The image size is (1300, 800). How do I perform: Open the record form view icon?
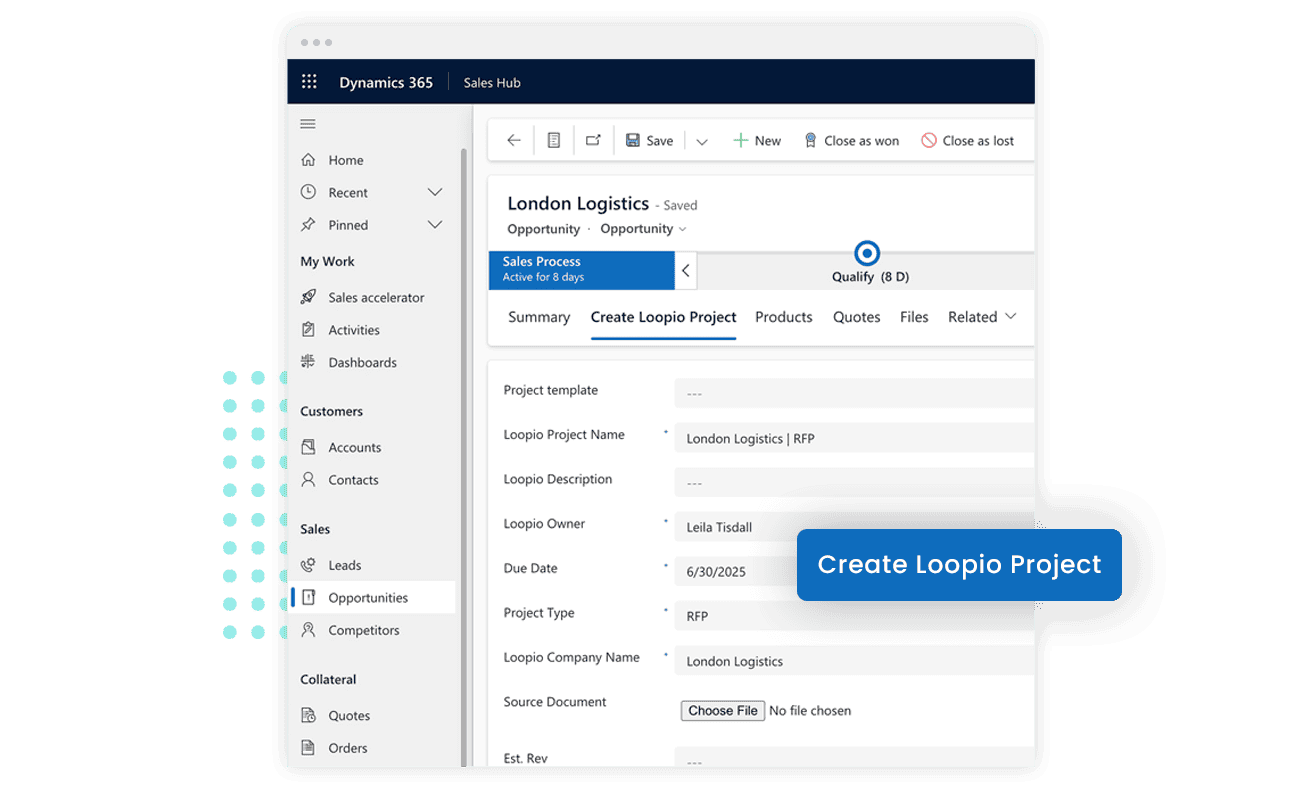point(554,141)
